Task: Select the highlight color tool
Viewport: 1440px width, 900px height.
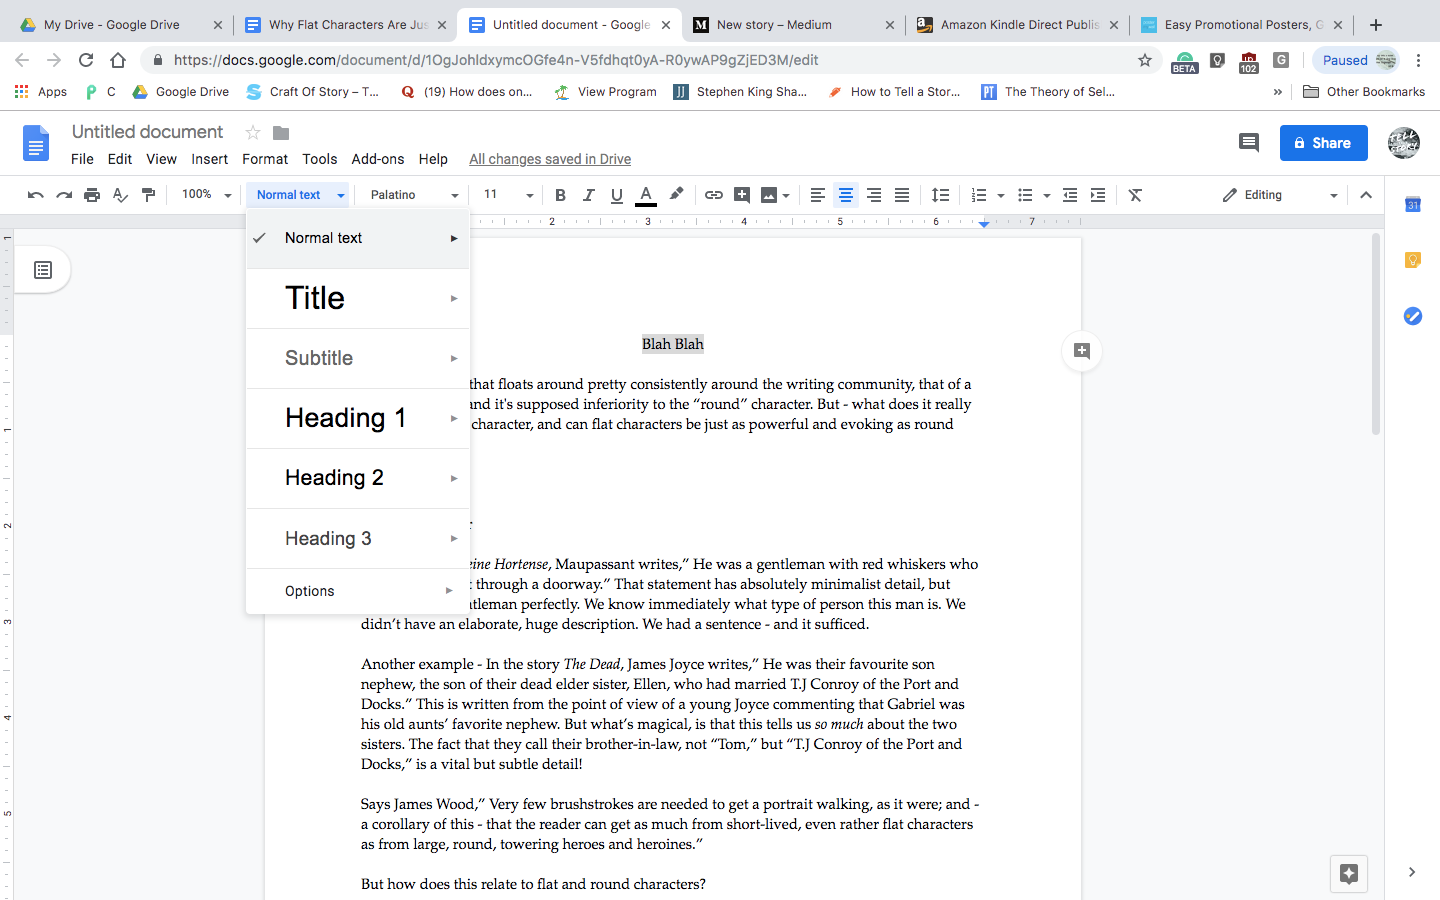Action: [677, 195]
